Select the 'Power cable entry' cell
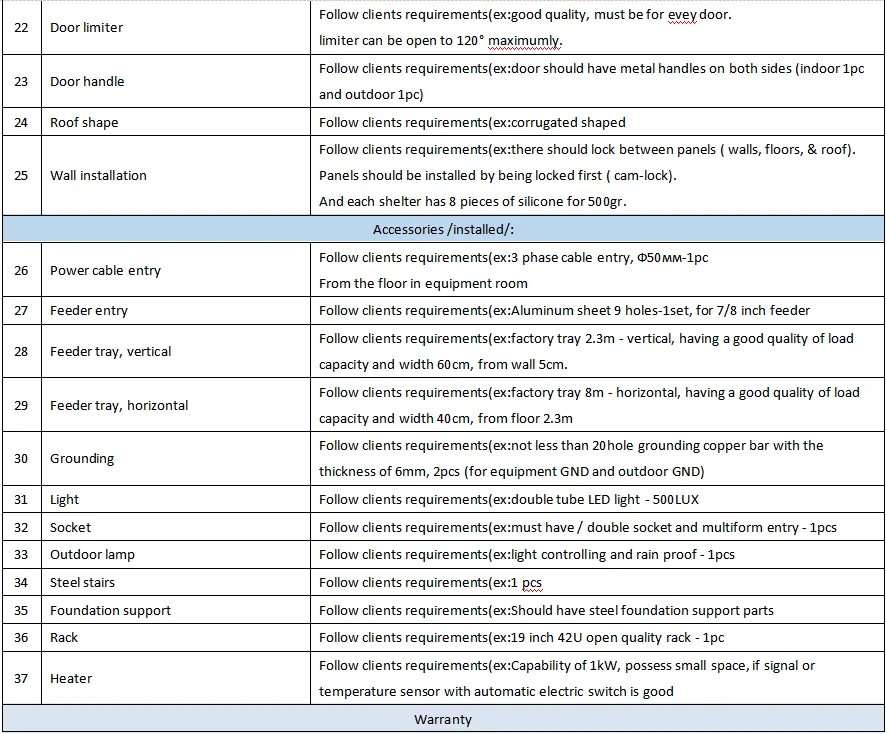 click(176, 270)
